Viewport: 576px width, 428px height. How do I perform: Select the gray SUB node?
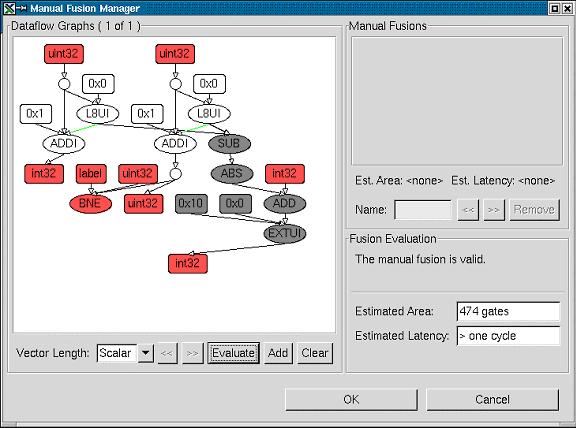point(229,143)
